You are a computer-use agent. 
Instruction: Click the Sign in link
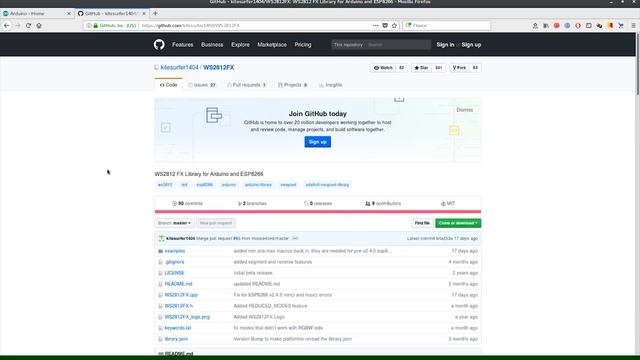click(x=445, y=44)
